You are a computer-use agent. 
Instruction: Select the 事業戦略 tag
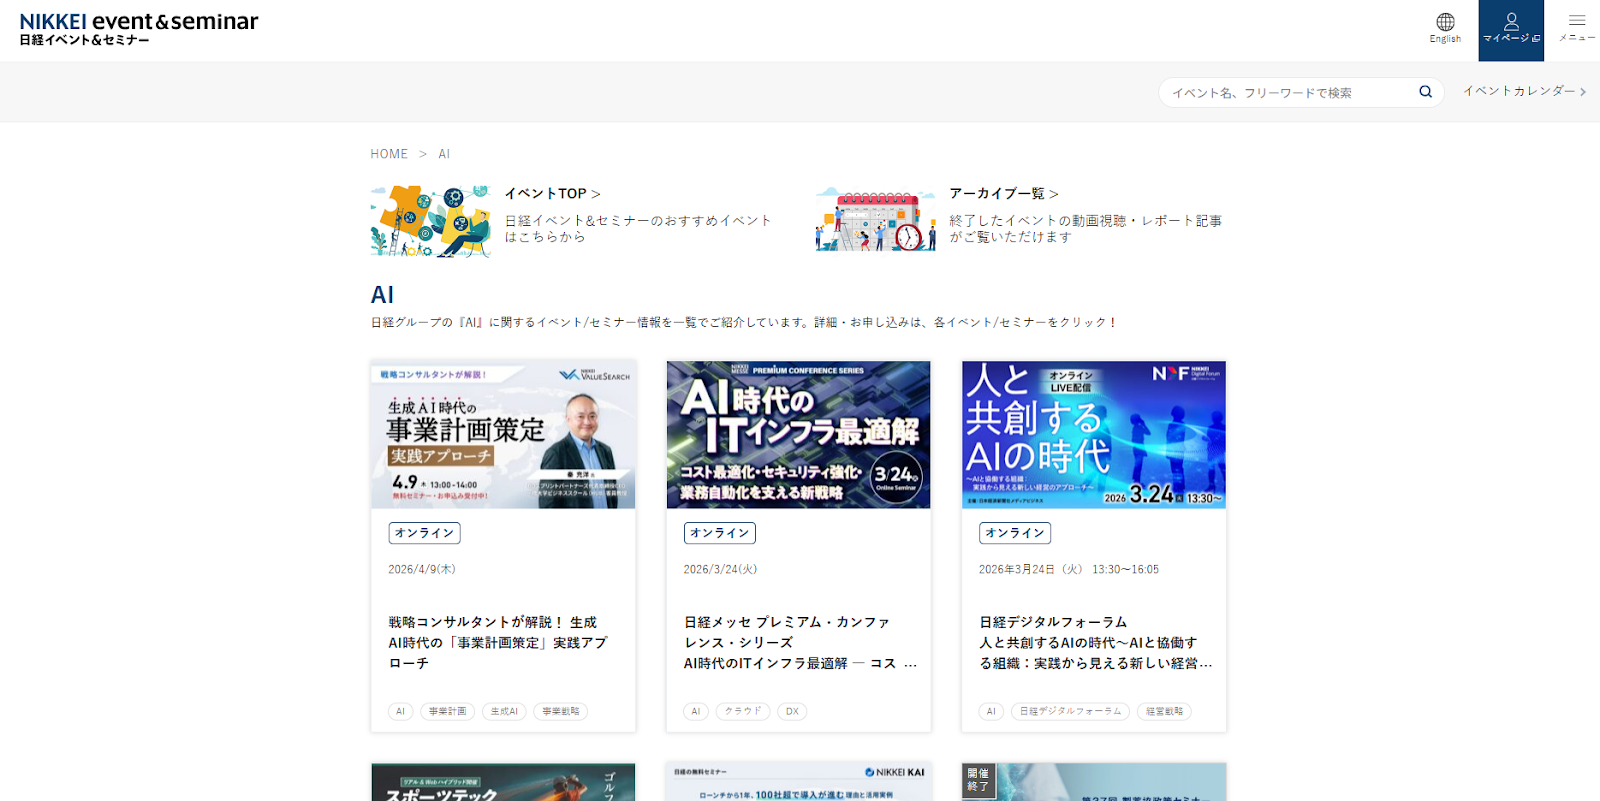[x=561, y=712]
